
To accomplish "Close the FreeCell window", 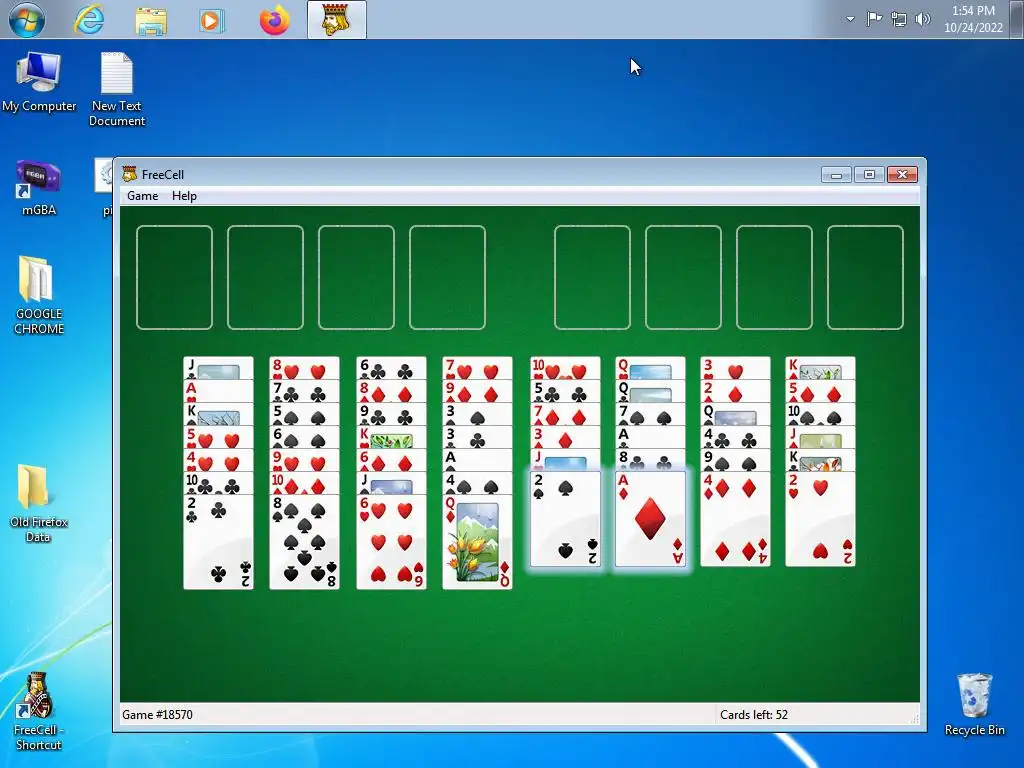I will 903,174.
